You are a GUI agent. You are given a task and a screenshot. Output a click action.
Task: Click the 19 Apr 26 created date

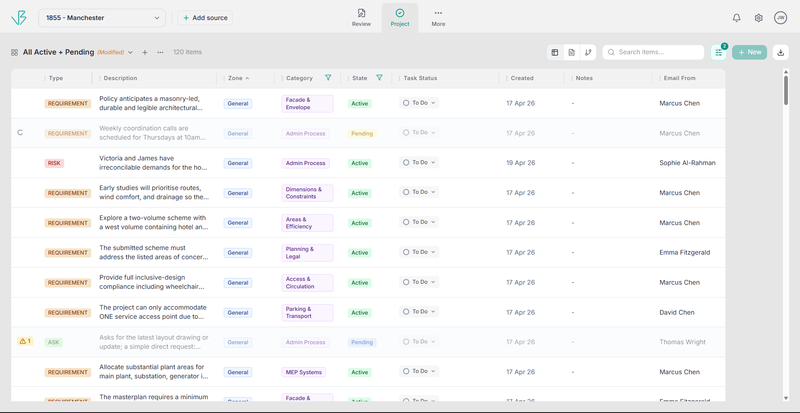[520, 163]
